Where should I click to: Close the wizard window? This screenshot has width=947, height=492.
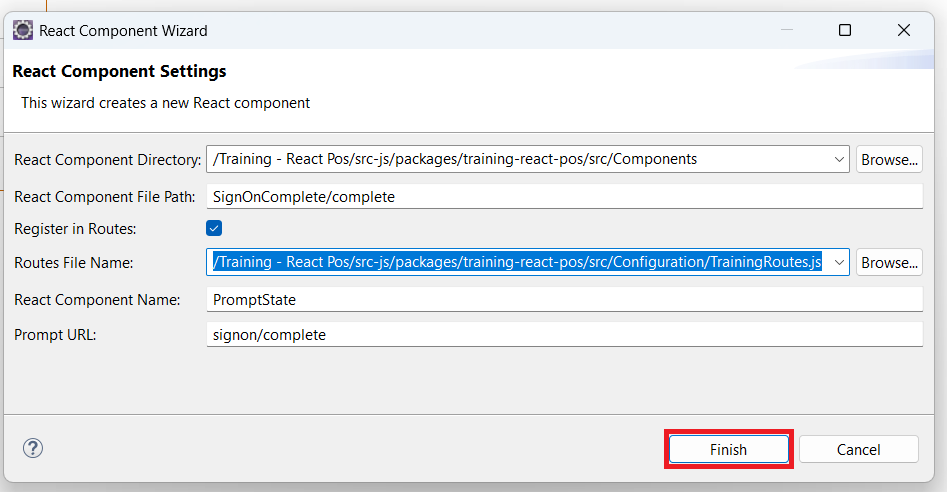tap(904, 30)
